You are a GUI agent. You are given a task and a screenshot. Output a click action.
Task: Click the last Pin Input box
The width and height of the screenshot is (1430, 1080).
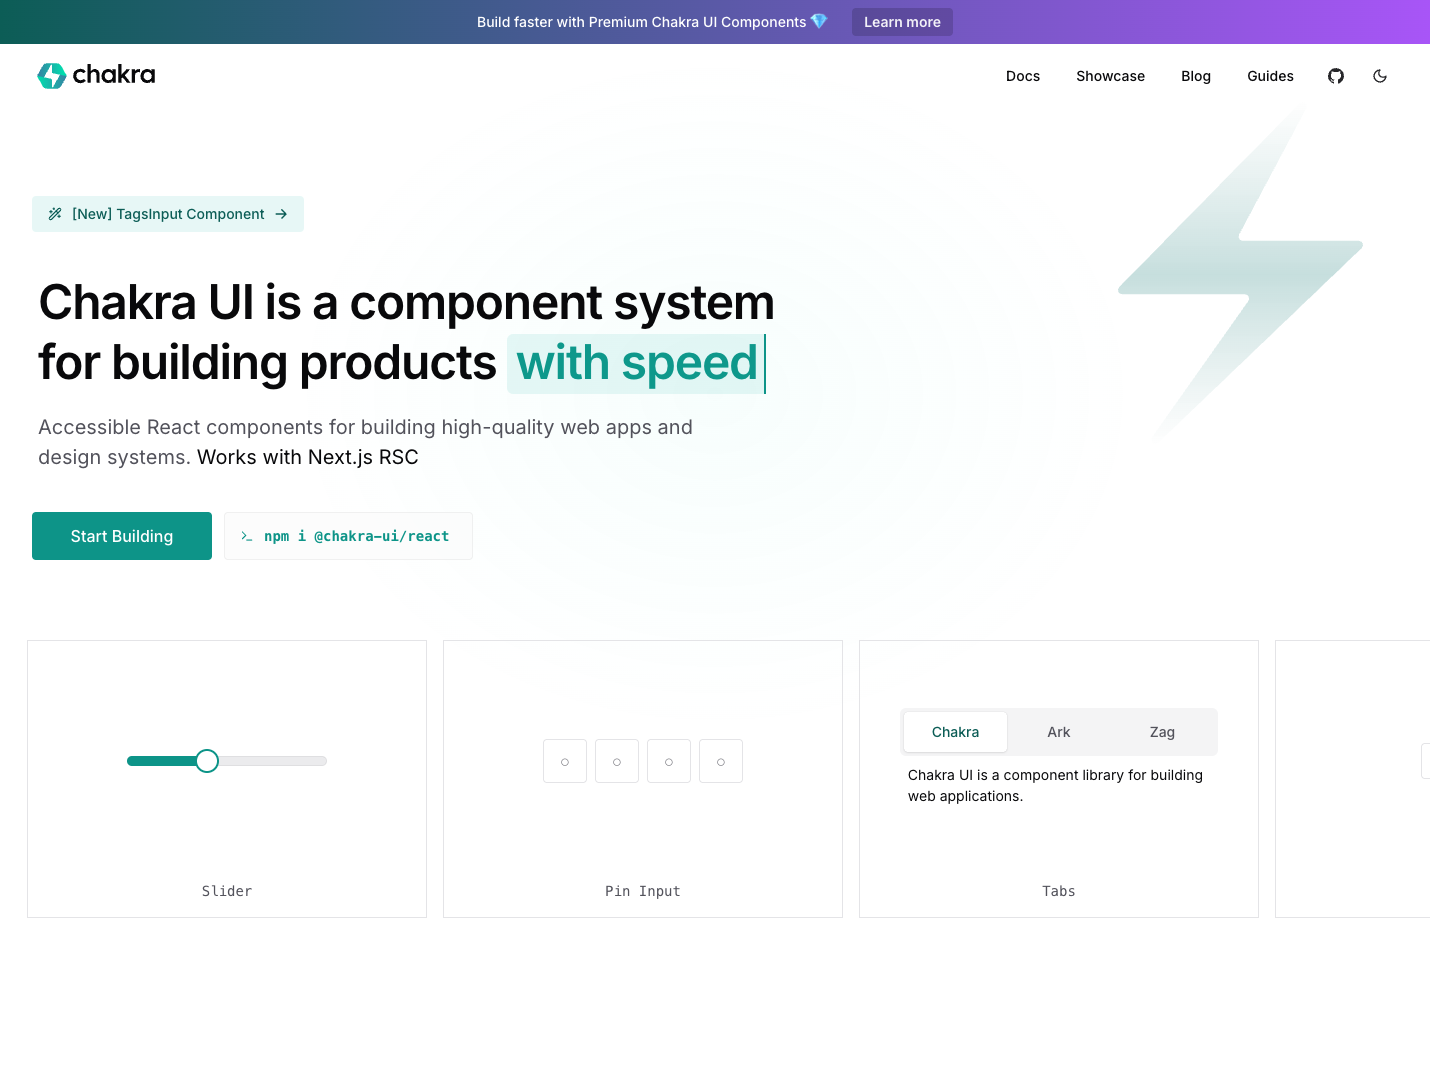pyautogui.click(x=721, y=761)
